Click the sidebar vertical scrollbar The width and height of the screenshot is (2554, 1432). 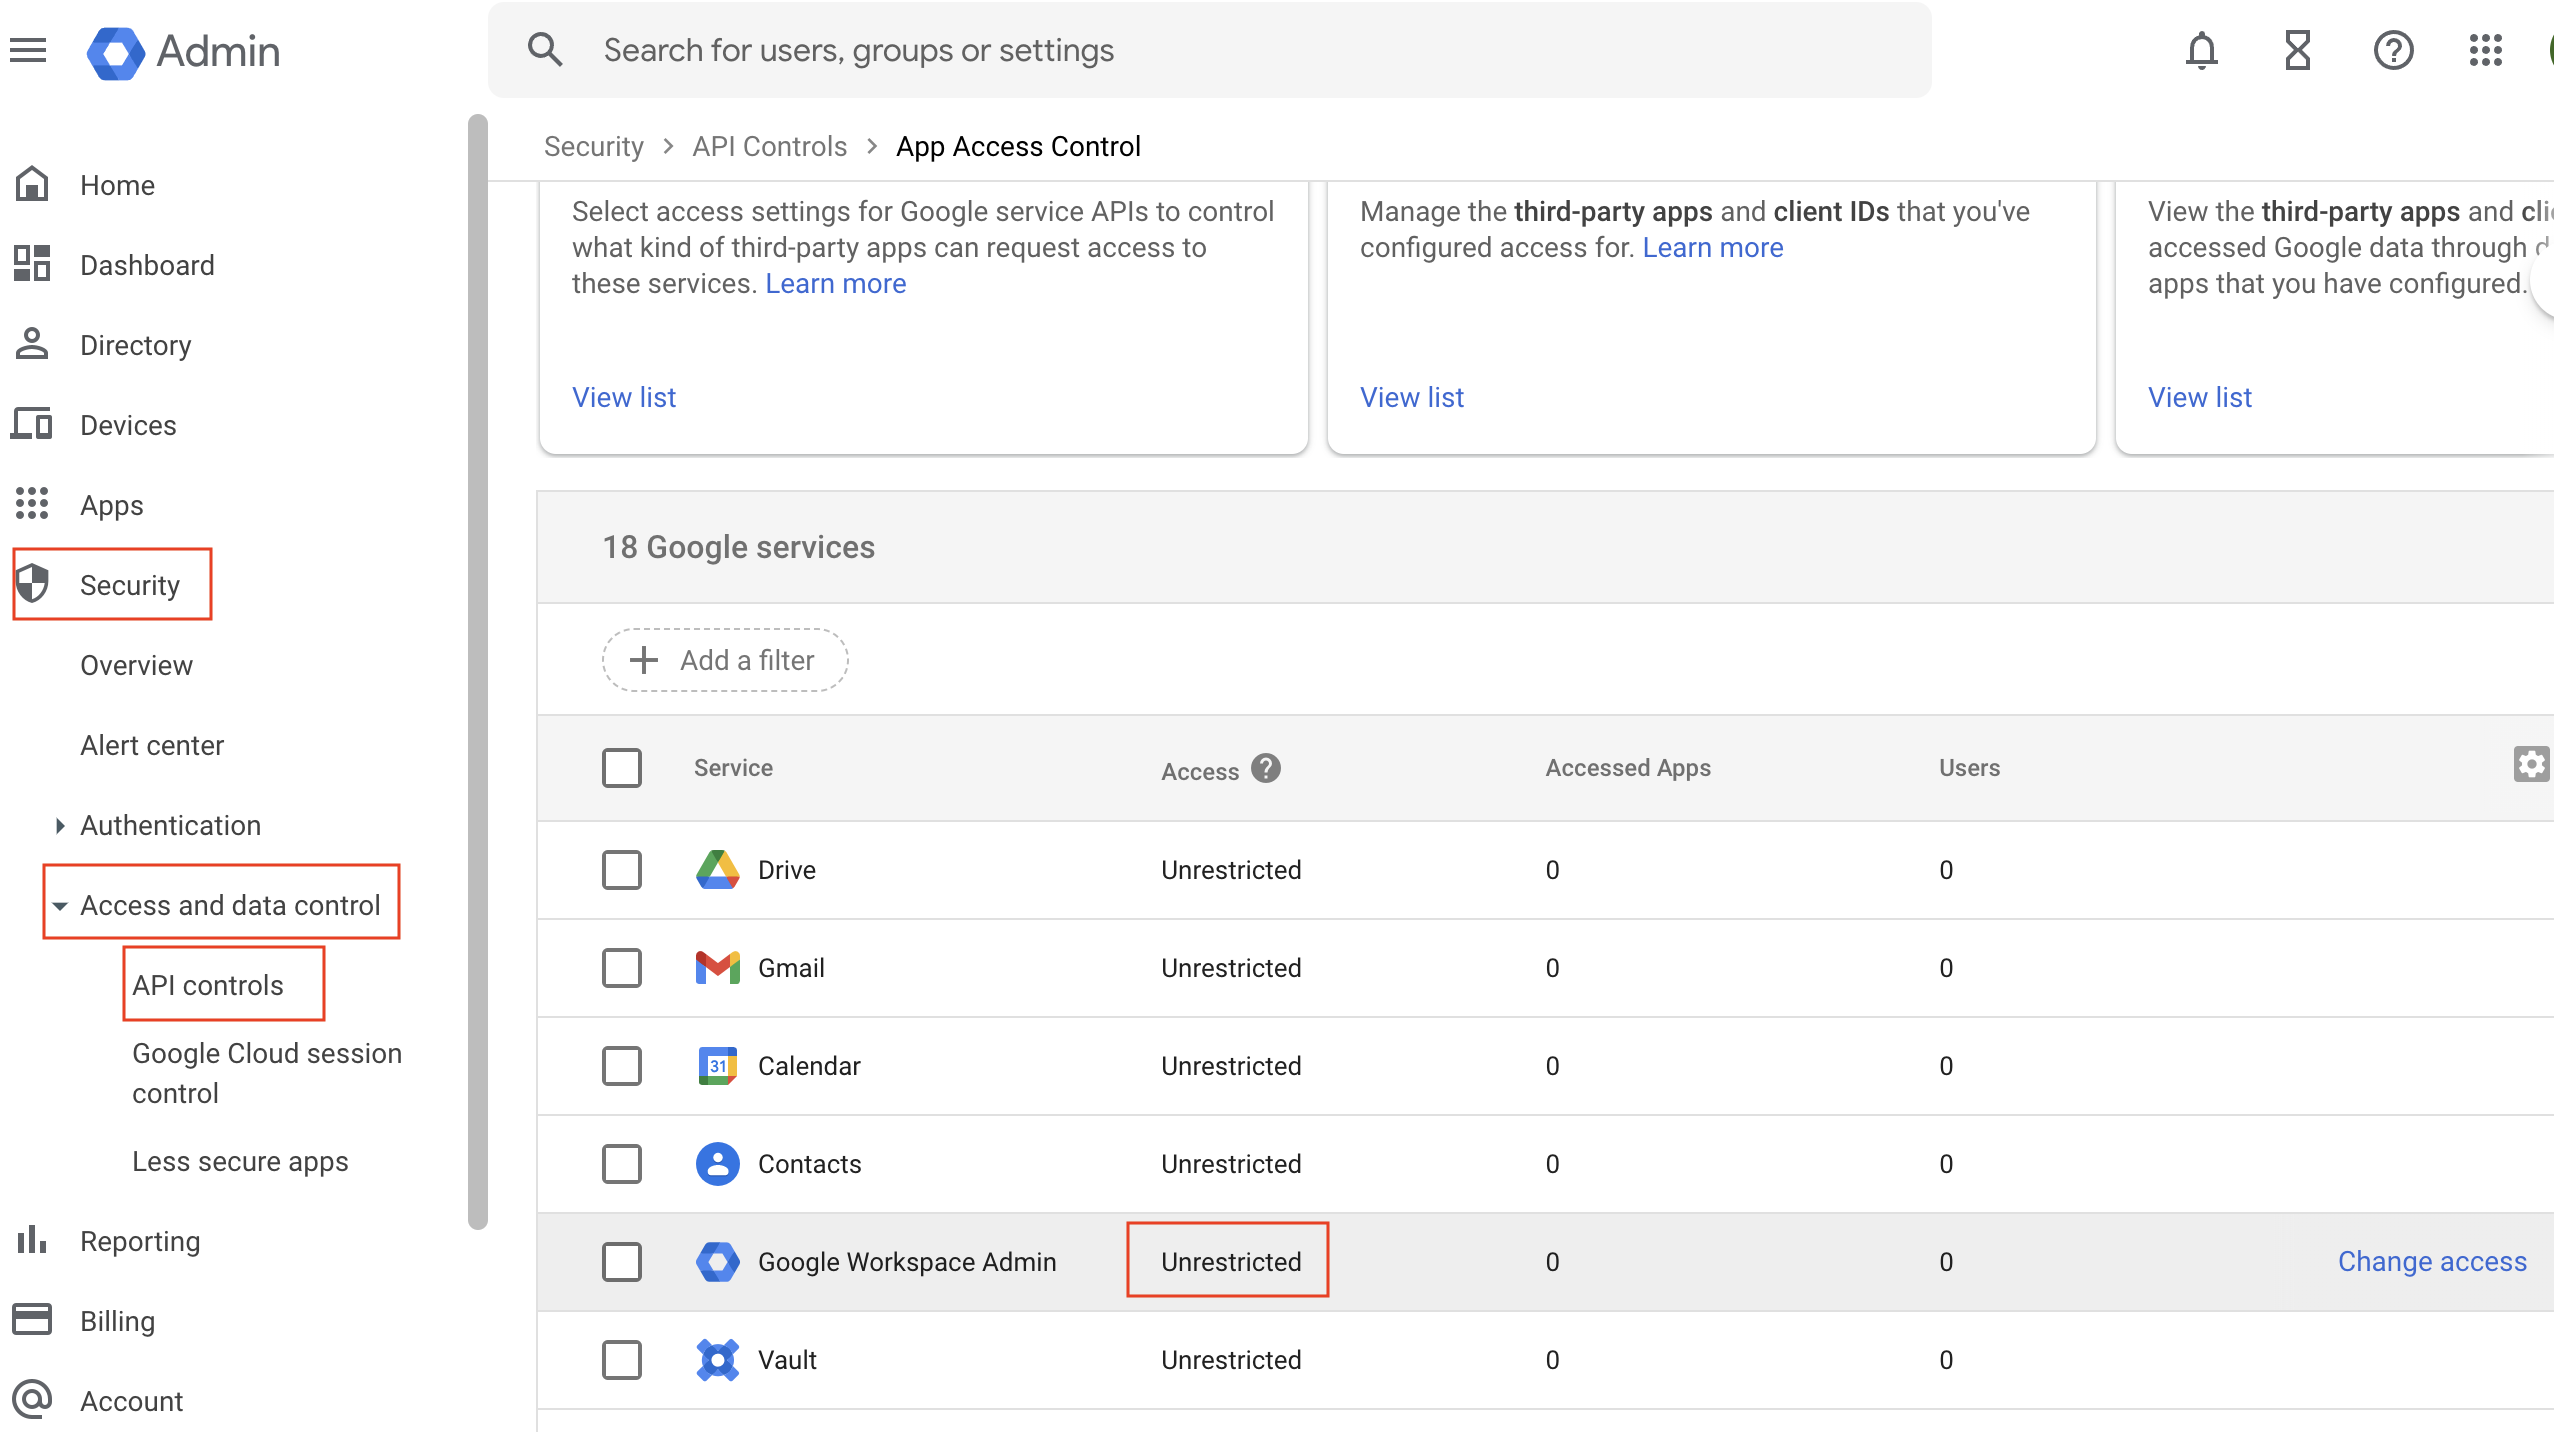click(x=478, y=670)
